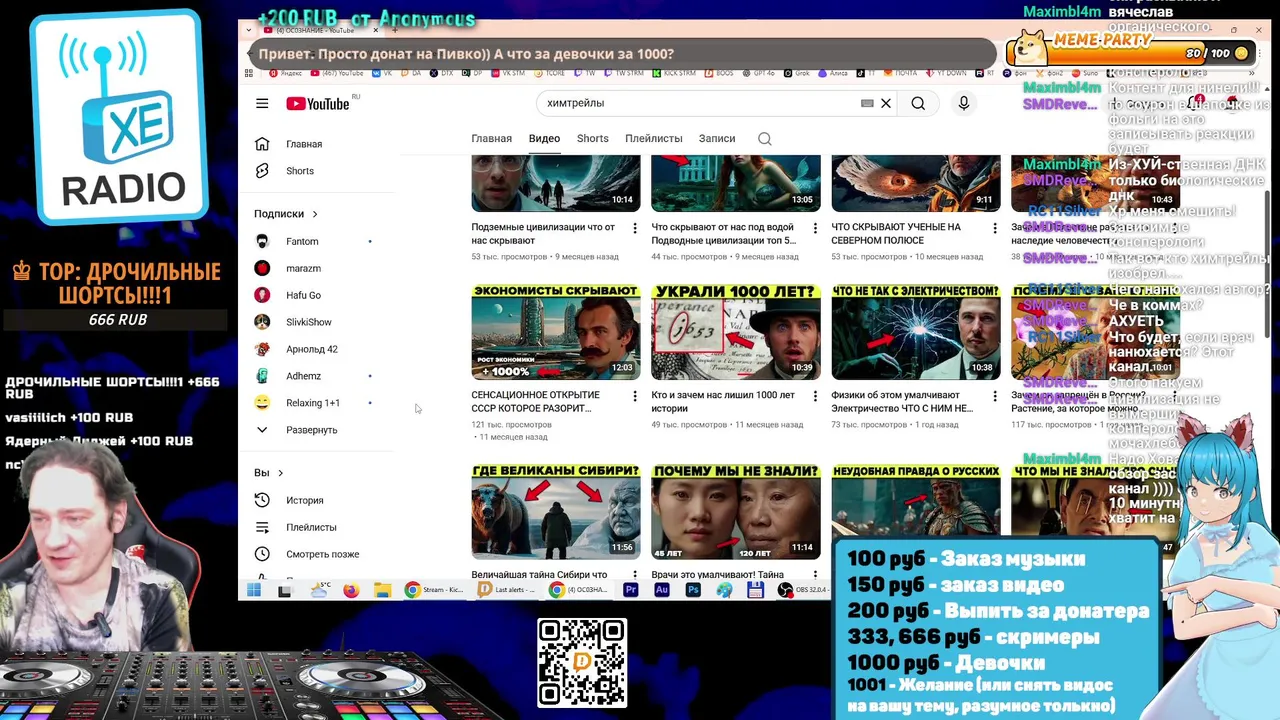Expand the Вы section chevron

tap(281, 473)
